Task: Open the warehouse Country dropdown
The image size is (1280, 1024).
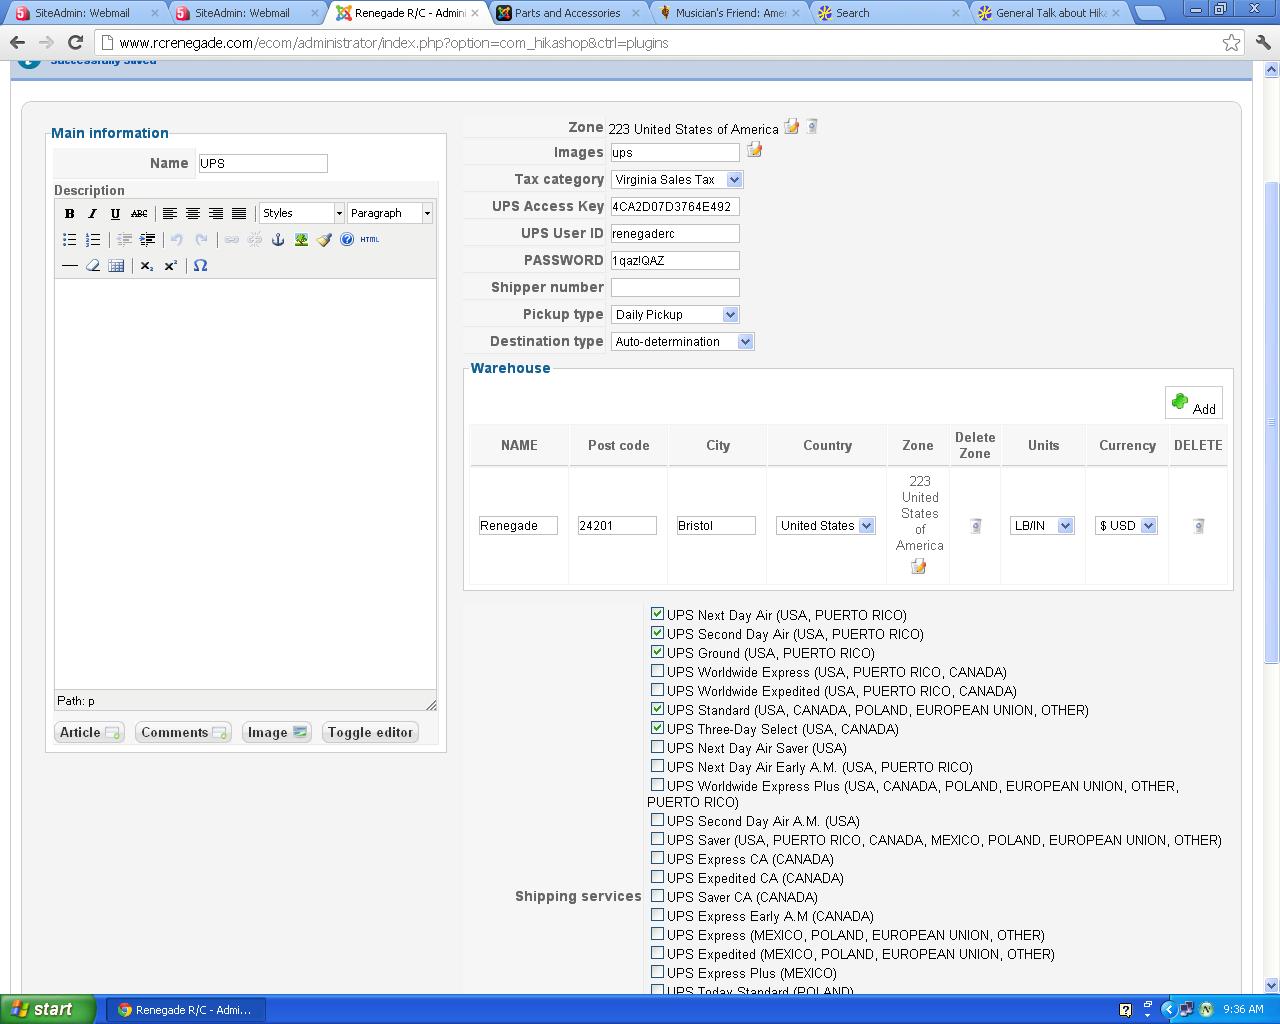Action: pyautogui.click(x=825, y=526)
